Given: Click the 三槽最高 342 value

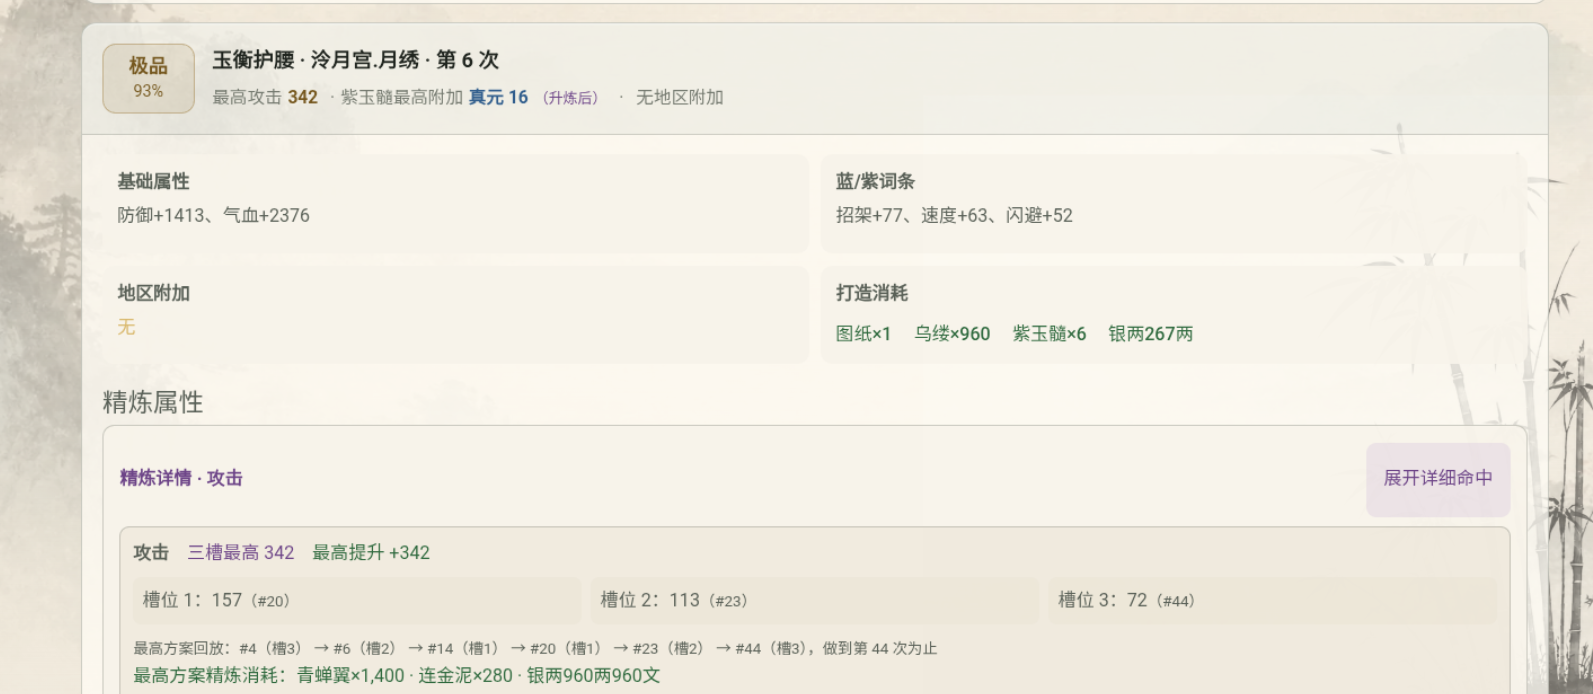Looking at the screenshot, I should 241,553.
